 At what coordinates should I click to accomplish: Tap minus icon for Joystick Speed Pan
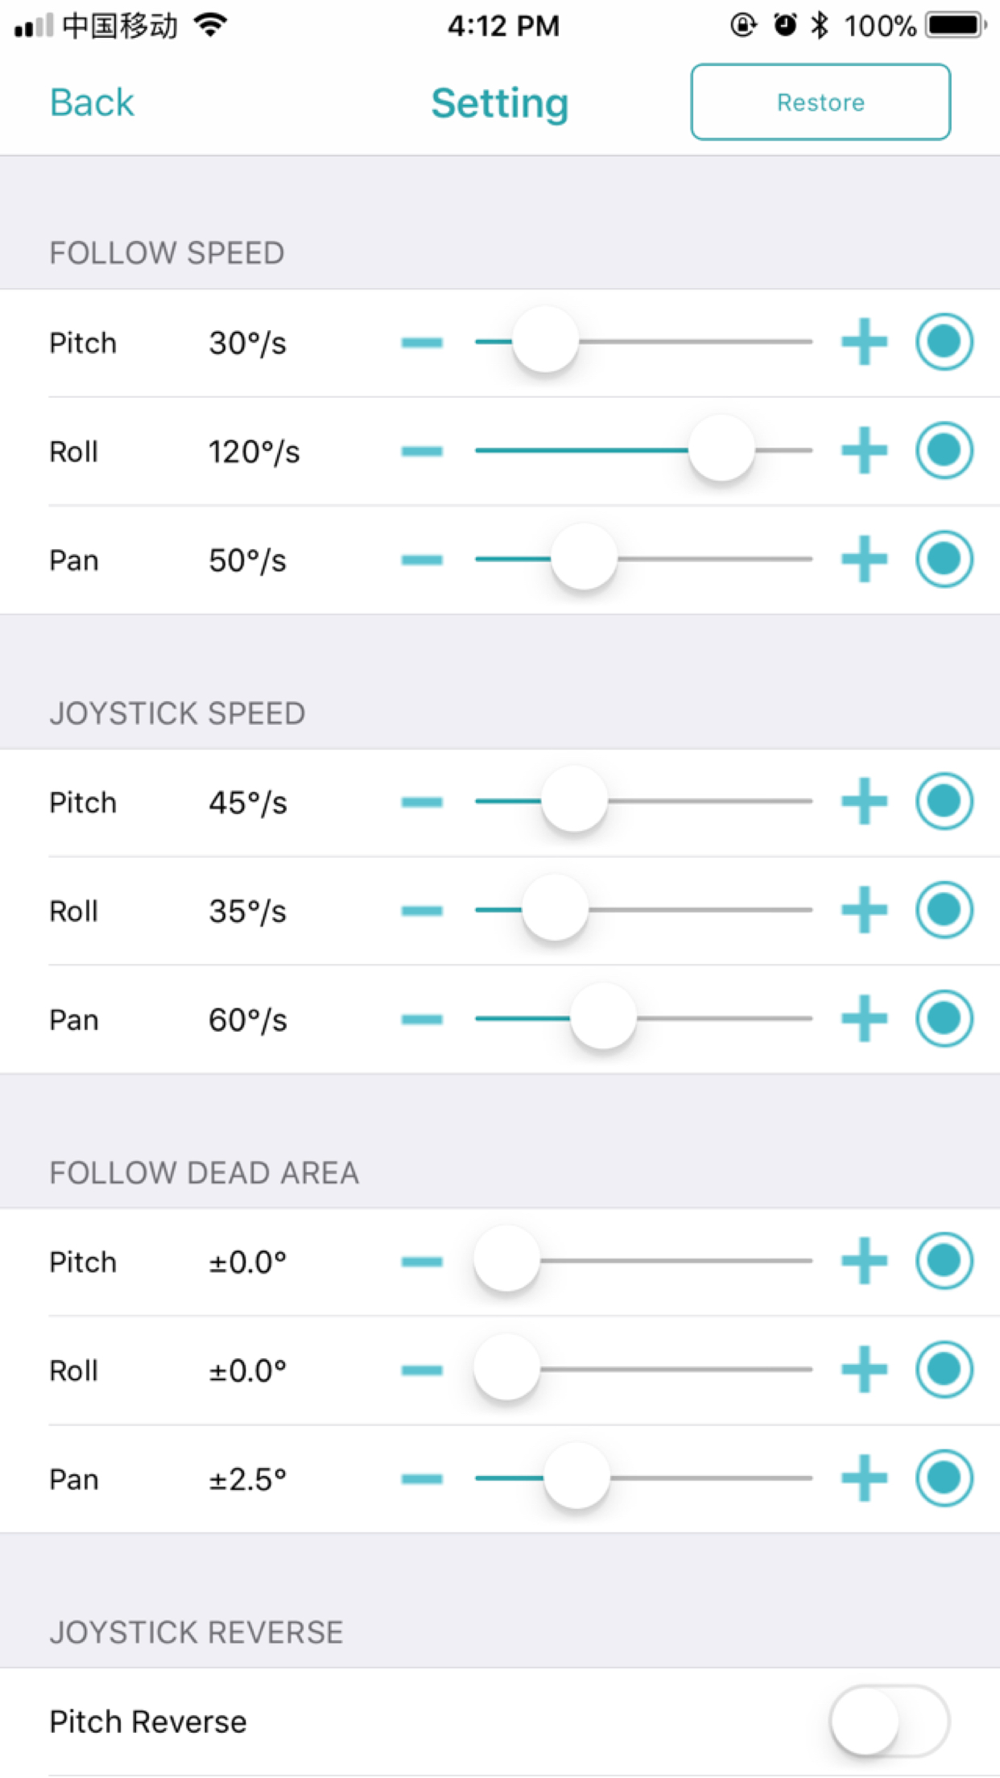click(422, 1019)
